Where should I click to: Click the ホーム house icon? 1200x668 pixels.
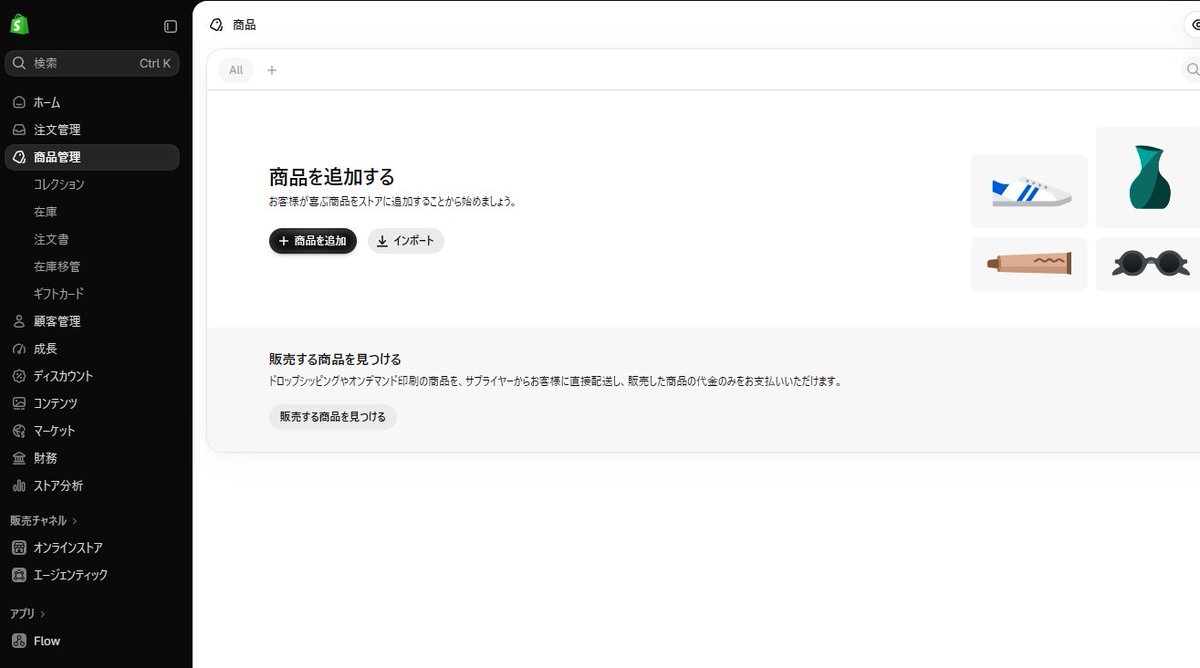[19, 102]
